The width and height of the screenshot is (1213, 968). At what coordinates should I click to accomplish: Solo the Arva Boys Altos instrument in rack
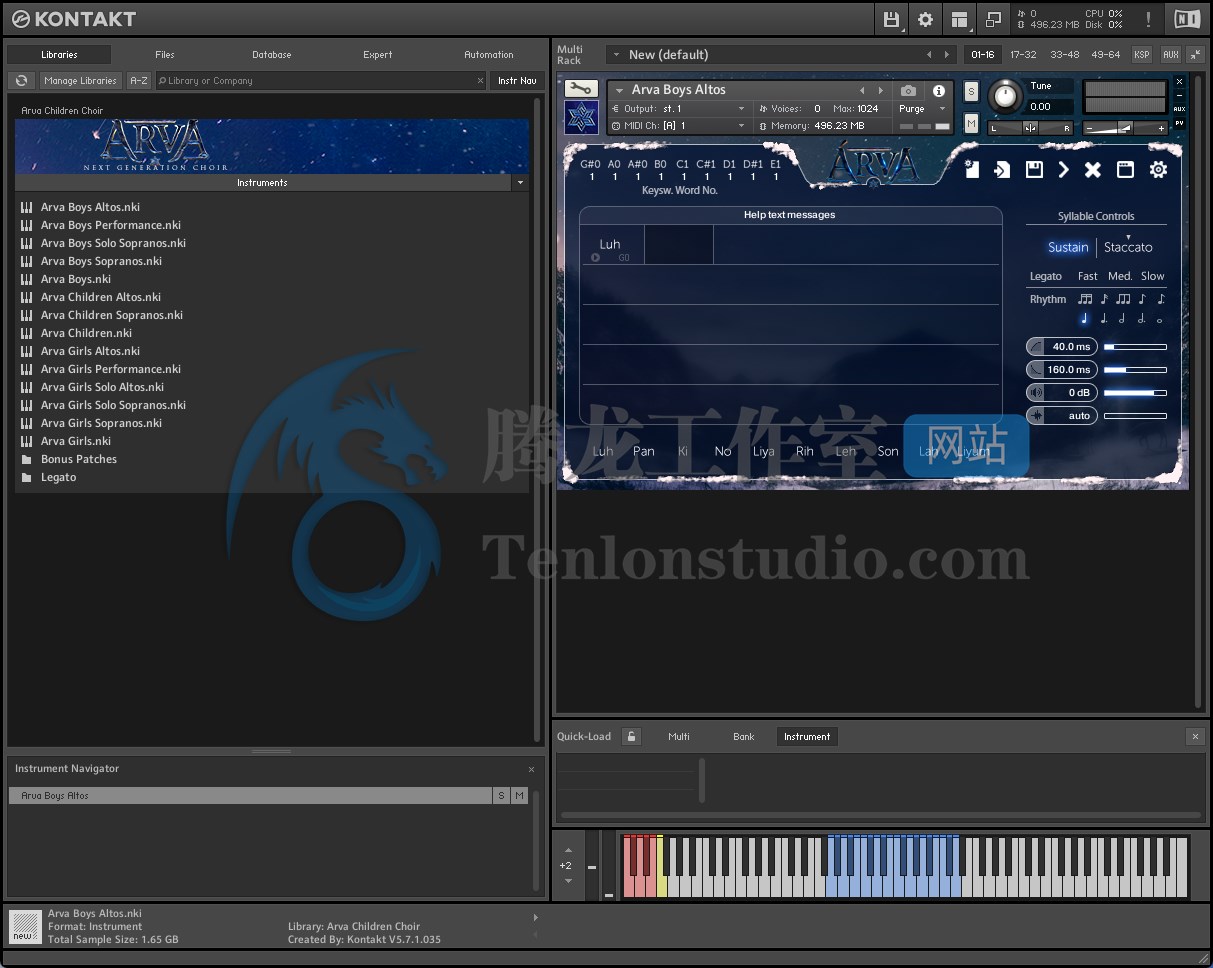(x=971, y=91)
